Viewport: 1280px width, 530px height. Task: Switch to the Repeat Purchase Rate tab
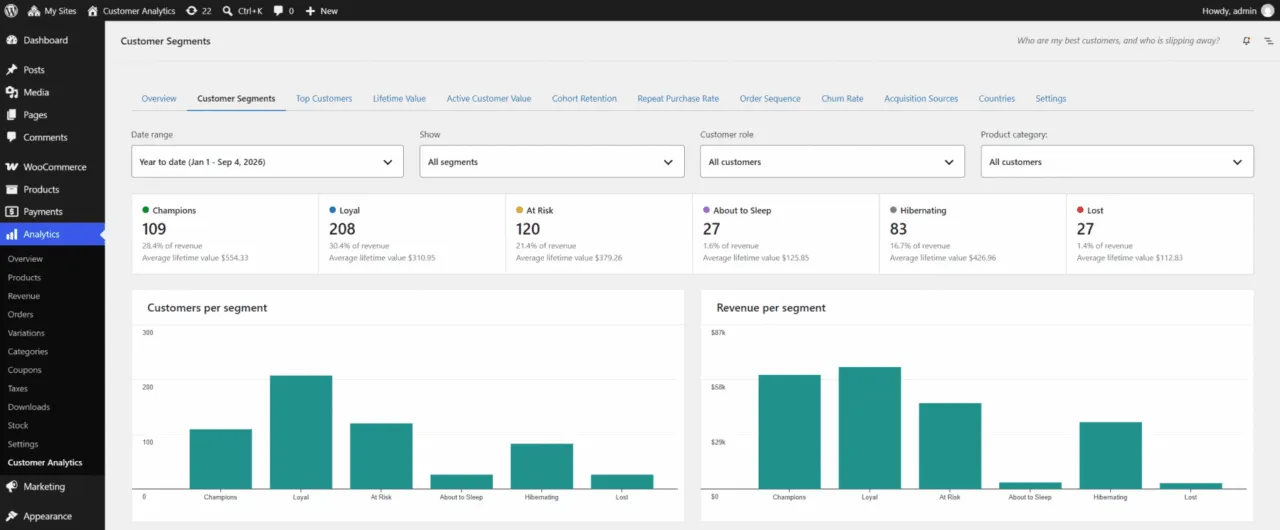point(678,98)
